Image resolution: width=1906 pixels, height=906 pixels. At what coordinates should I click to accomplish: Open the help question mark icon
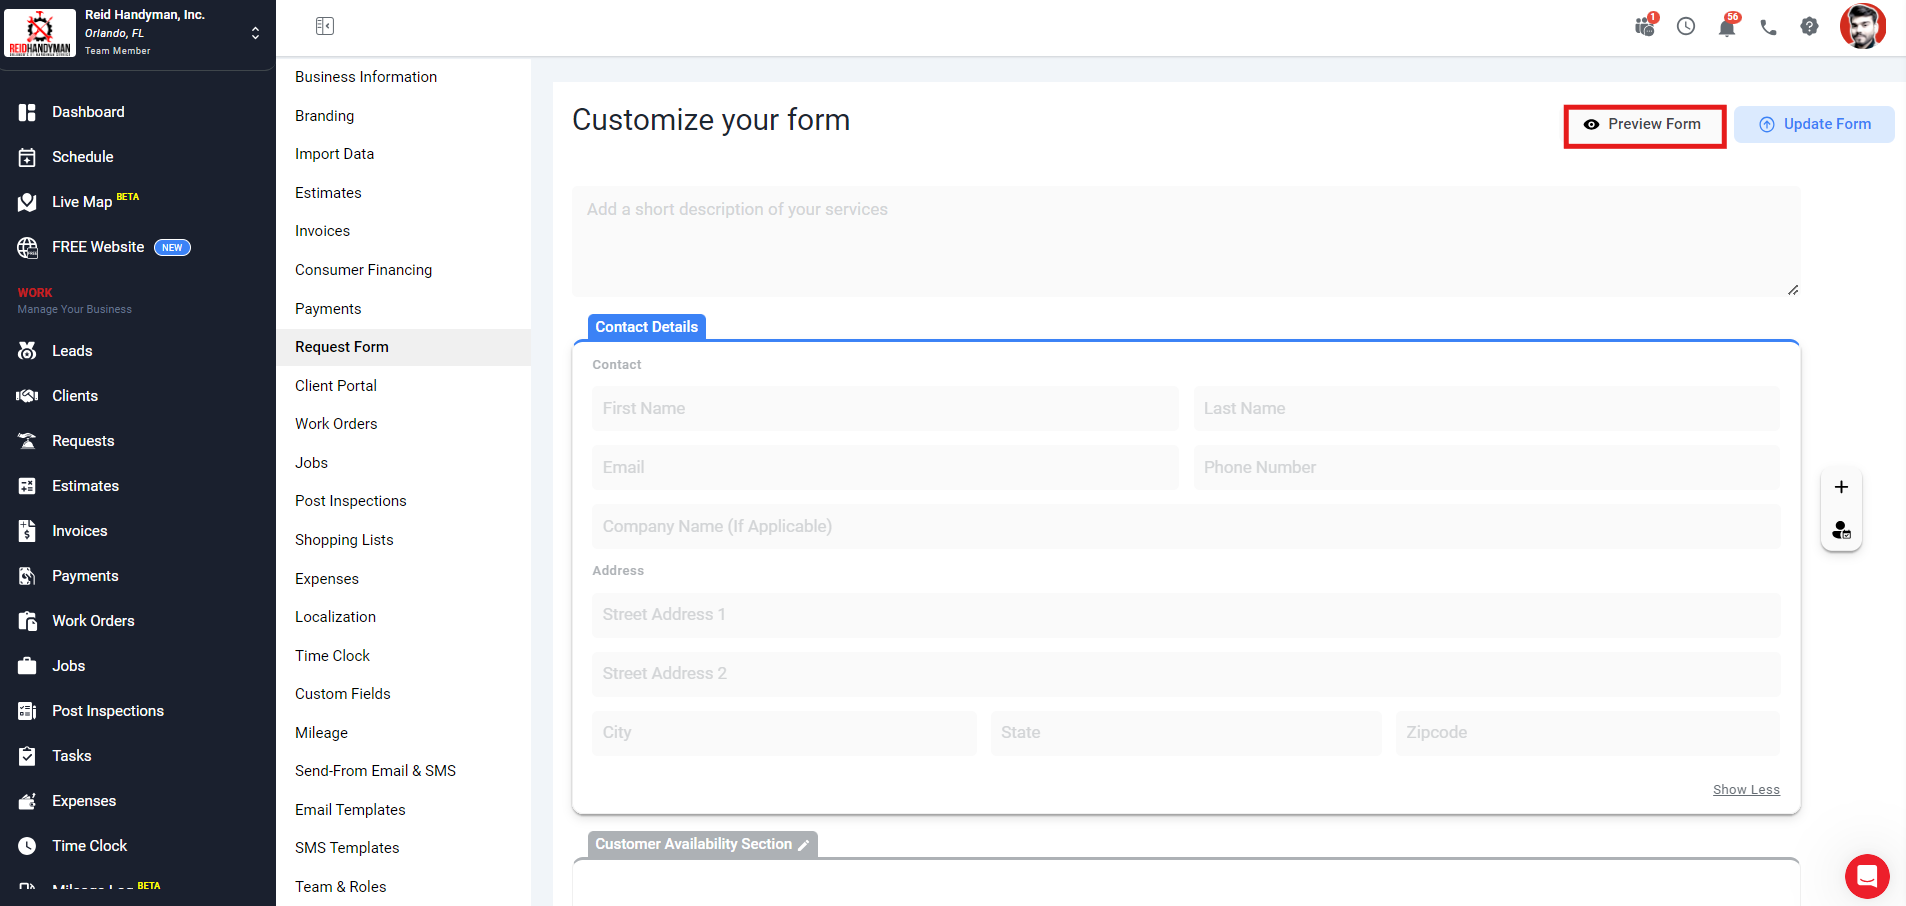1809,27
